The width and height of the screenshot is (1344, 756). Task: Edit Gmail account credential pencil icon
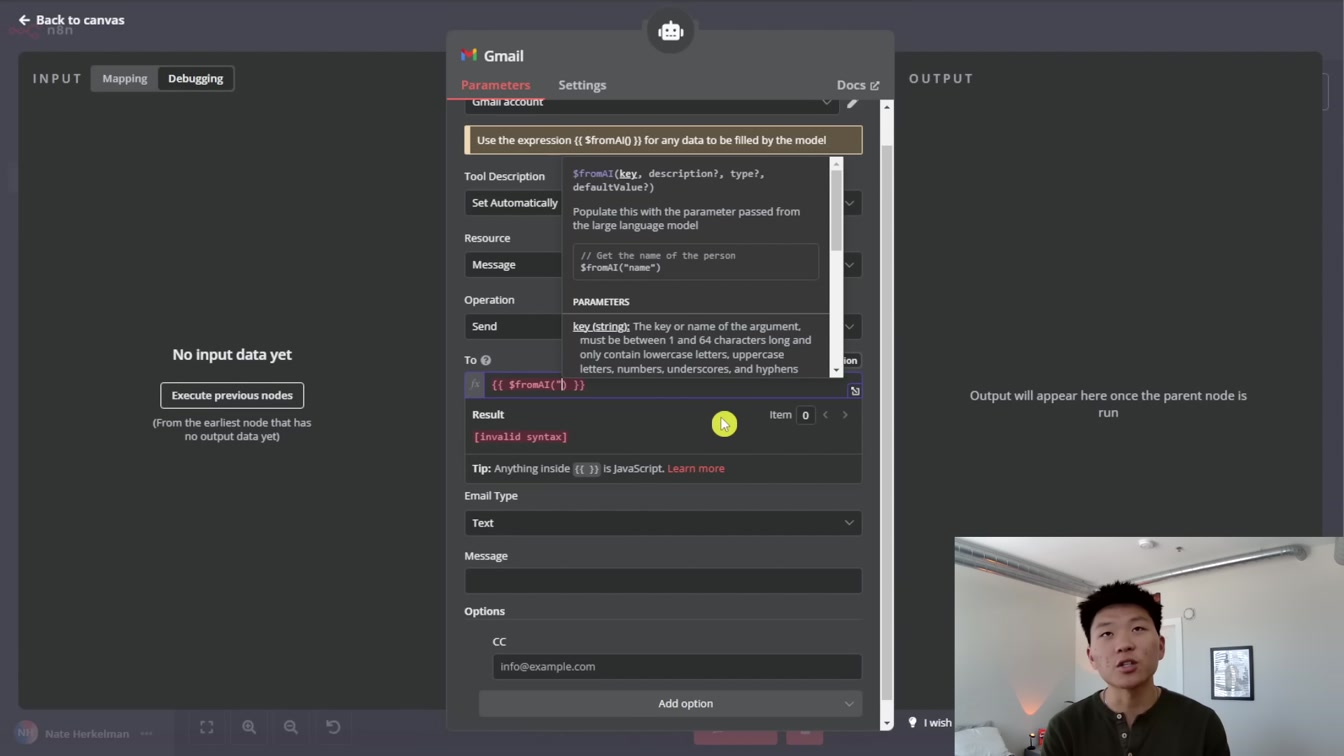[852, 102]
